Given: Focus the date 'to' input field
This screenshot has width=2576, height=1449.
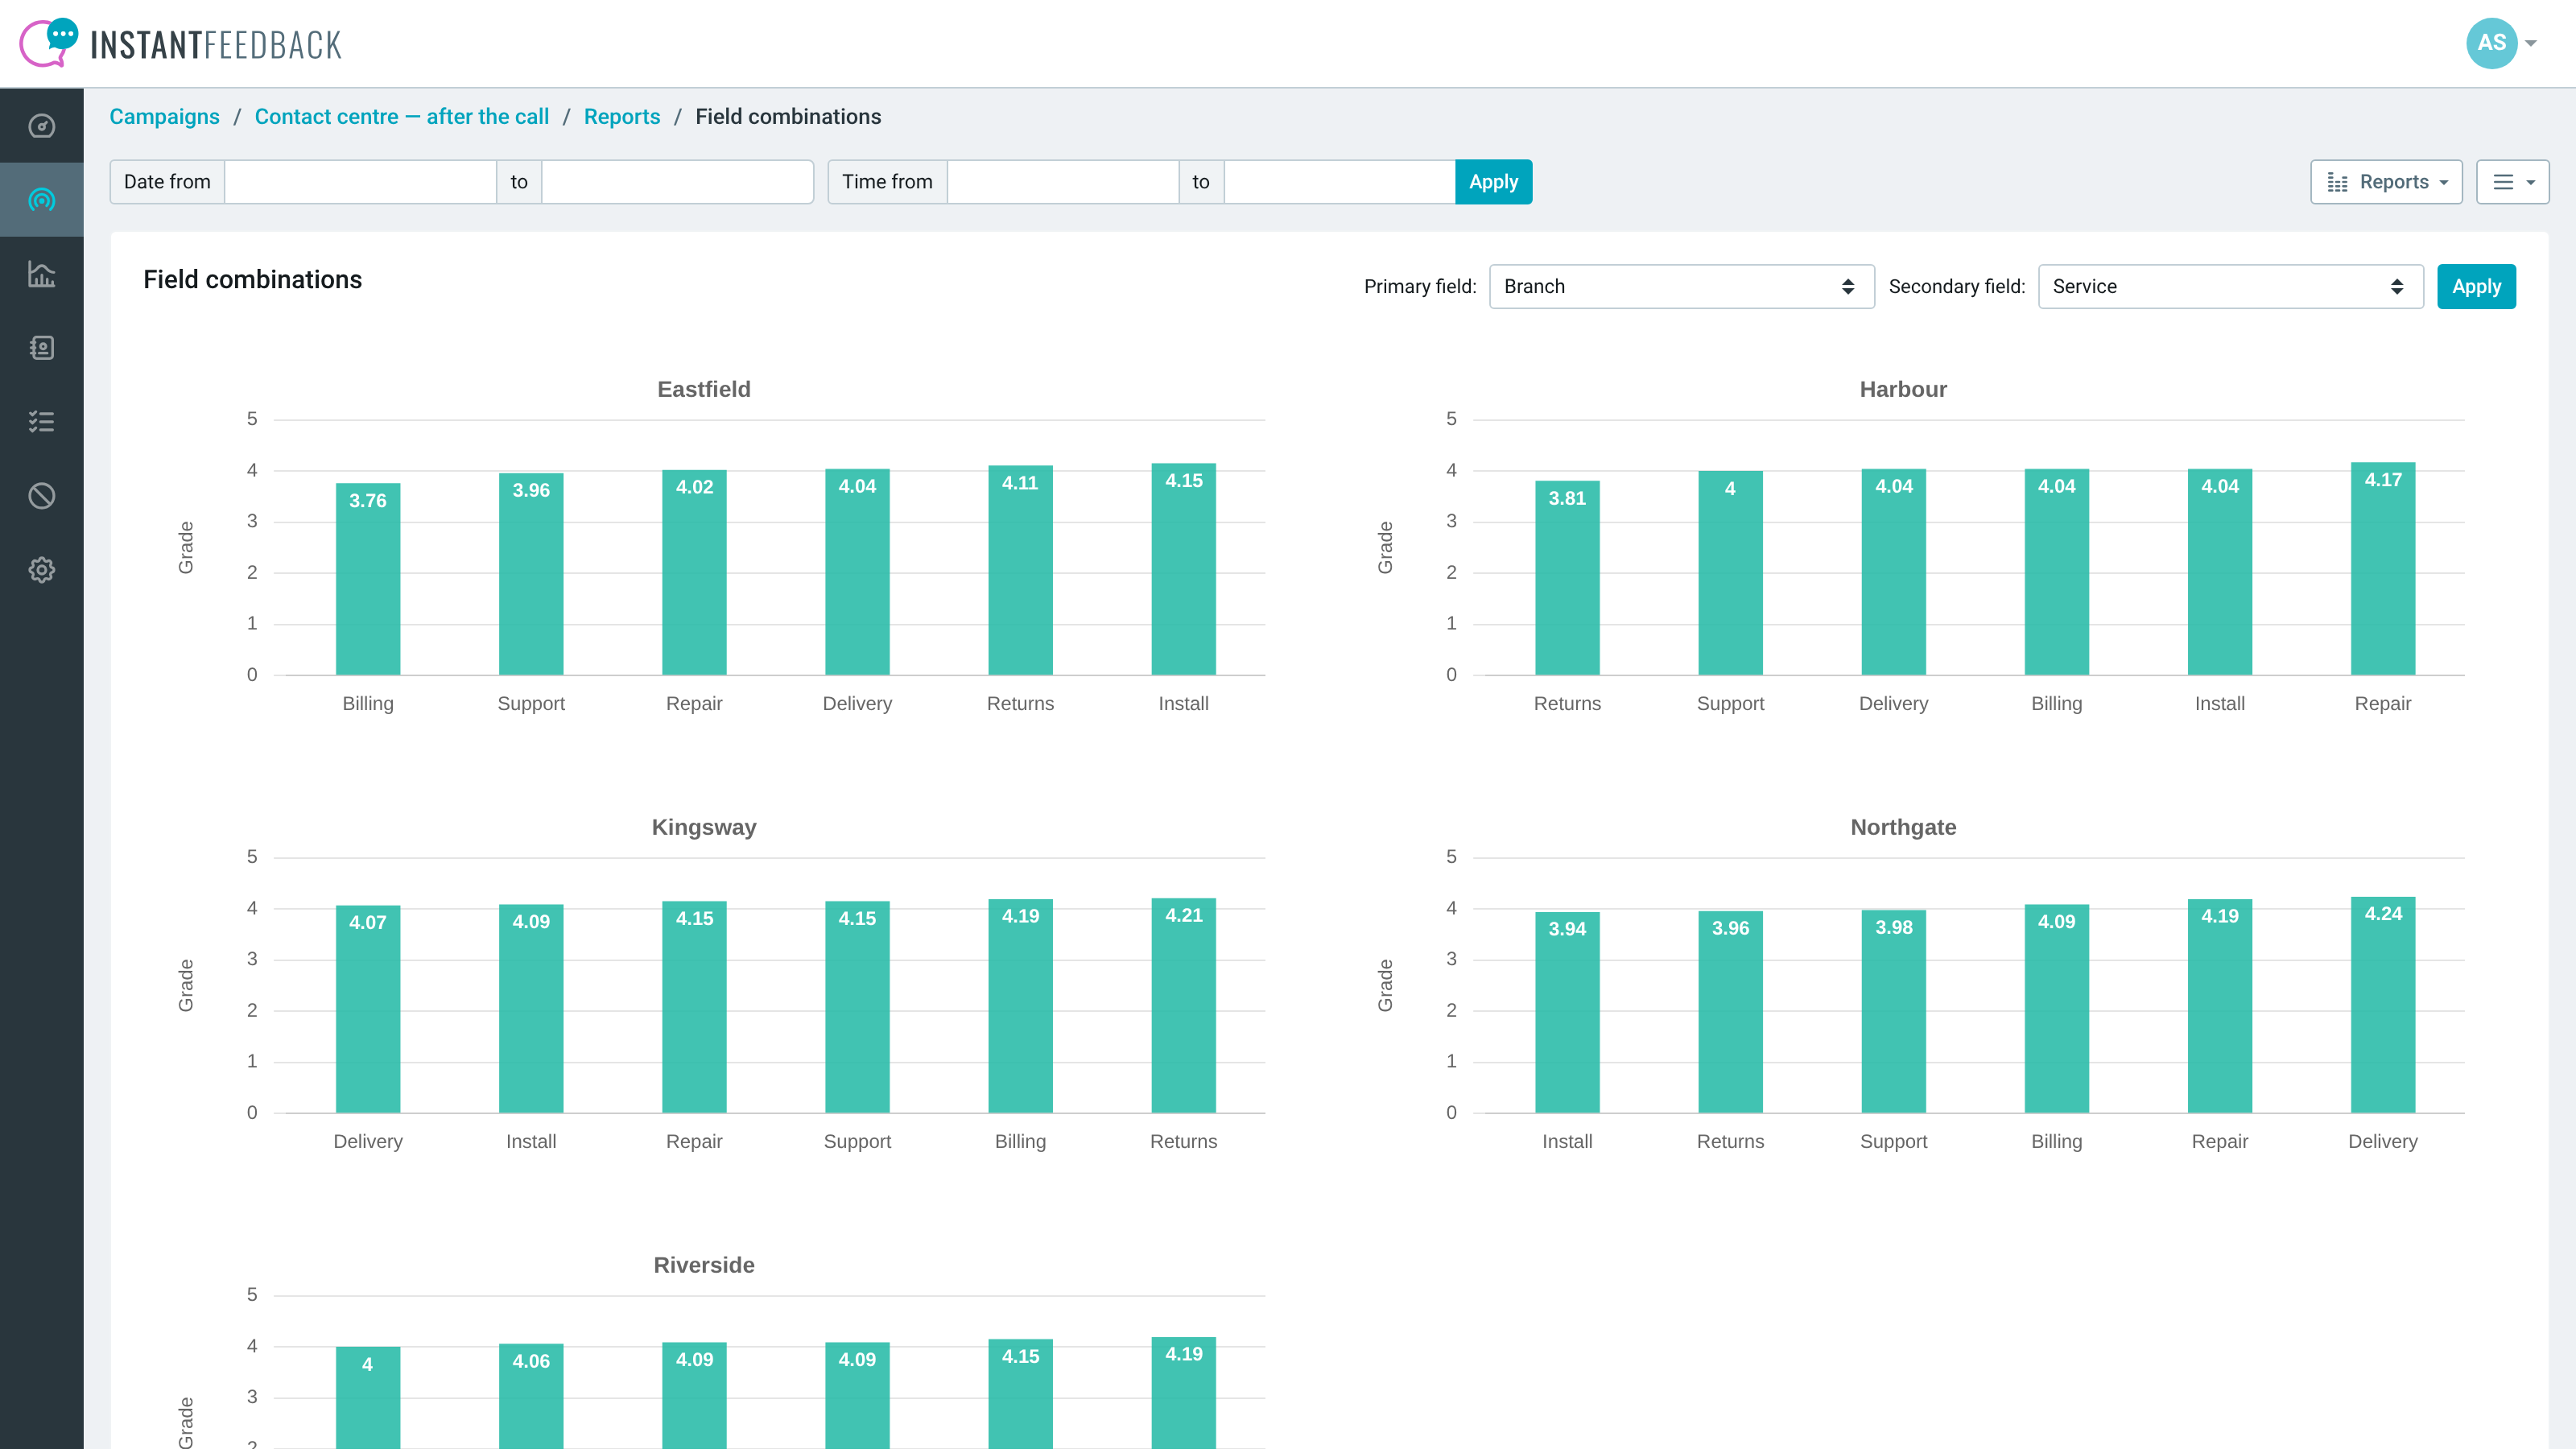Looking at the screenshot, I should point(677,182).
